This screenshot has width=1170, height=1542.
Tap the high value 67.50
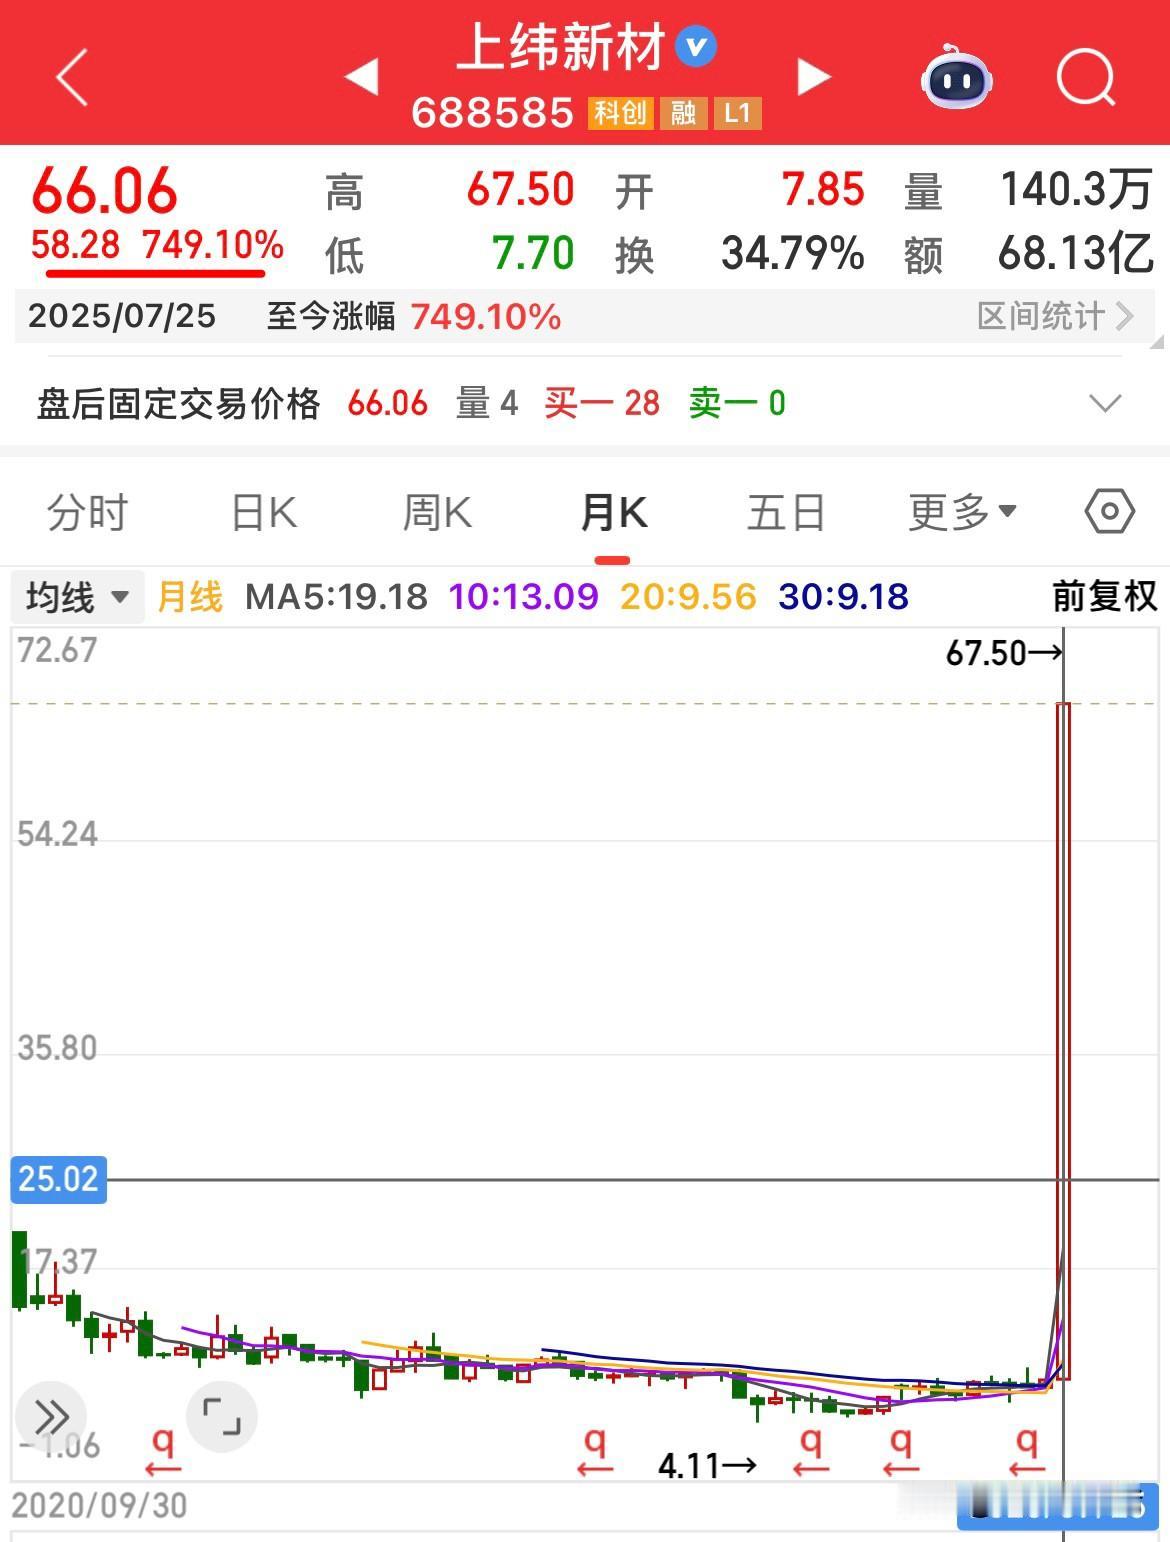(520, 189)
